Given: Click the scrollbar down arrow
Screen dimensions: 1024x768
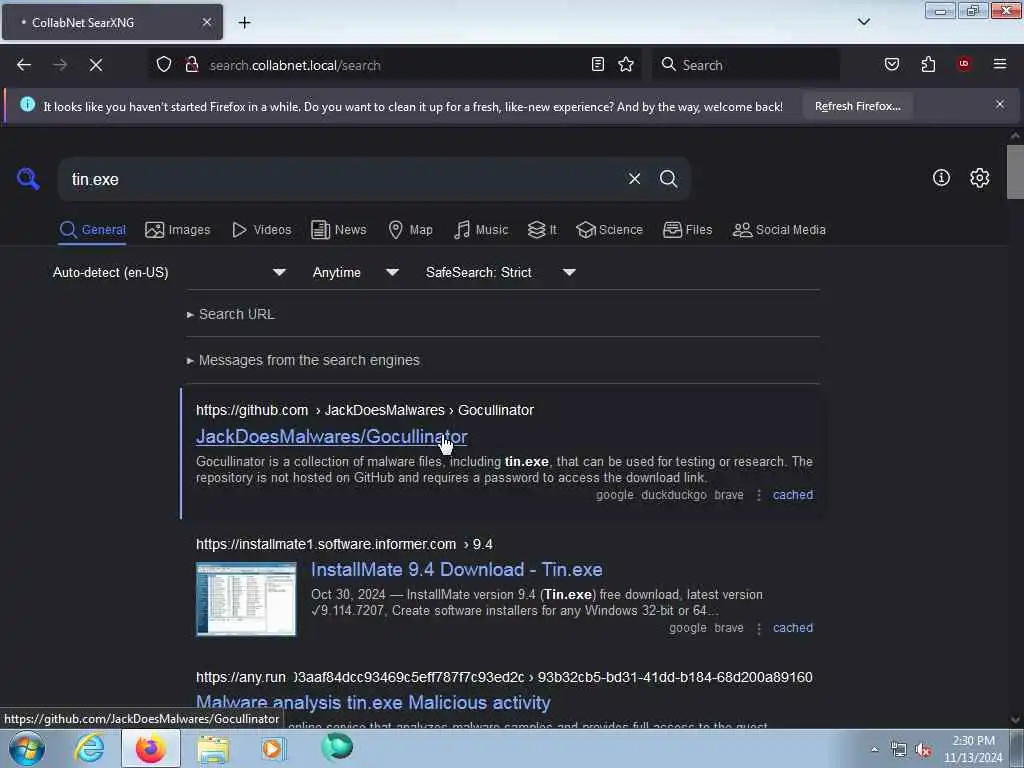Looking at the screenshot, I should coord(1015,720).
